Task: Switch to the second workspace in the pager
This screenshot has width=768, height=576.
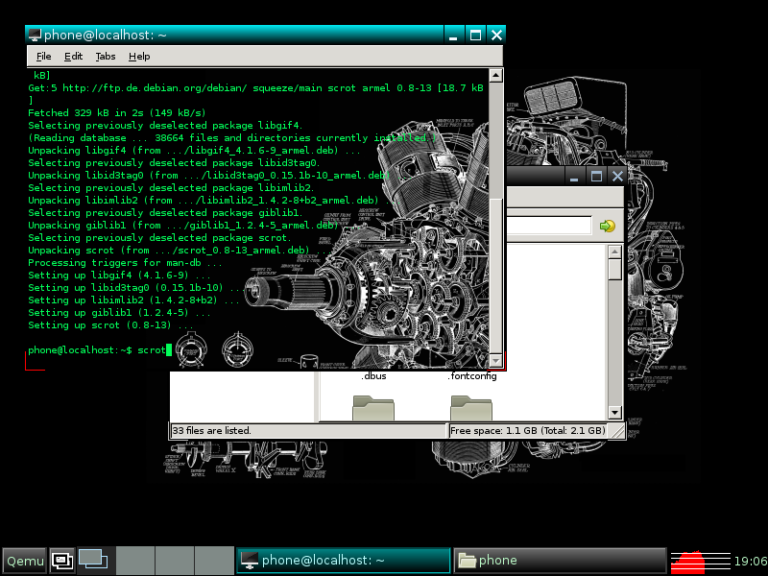Action: [x=136, y=560]
